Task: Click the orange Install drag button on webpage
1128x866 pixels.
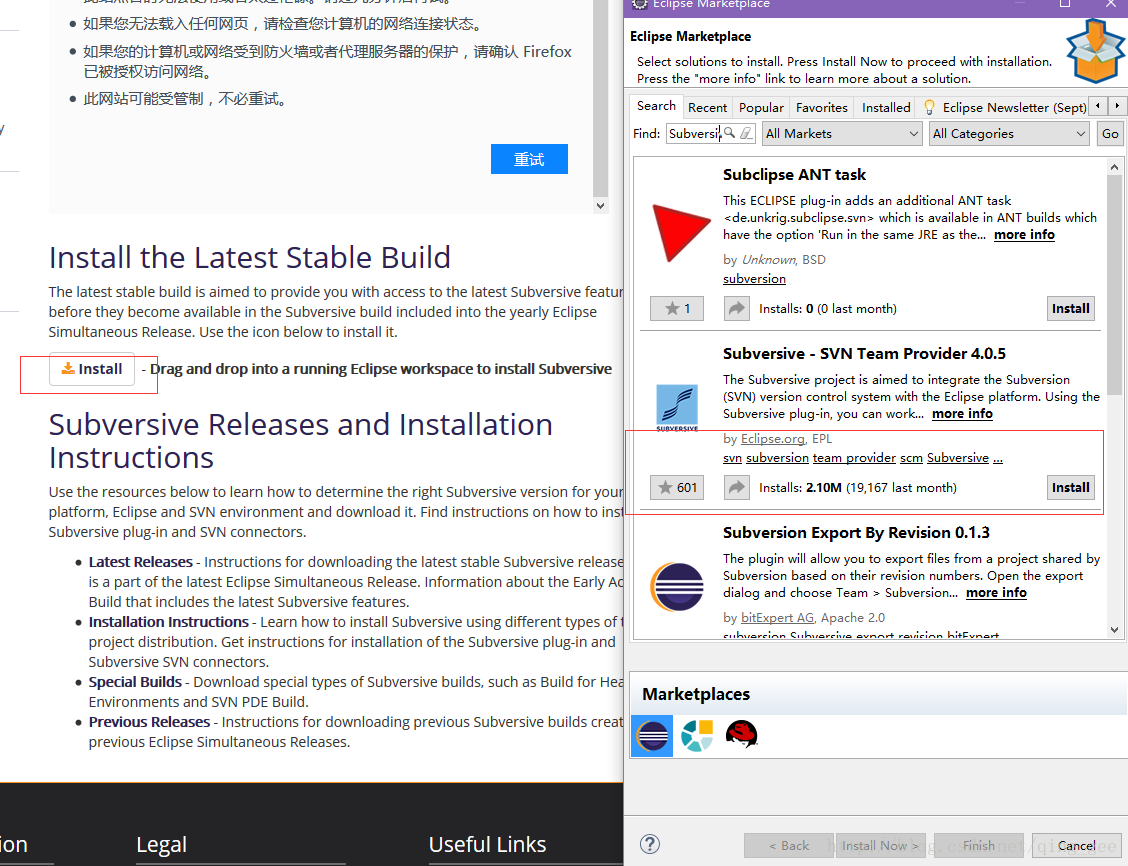Action: [x=91, y=369]
